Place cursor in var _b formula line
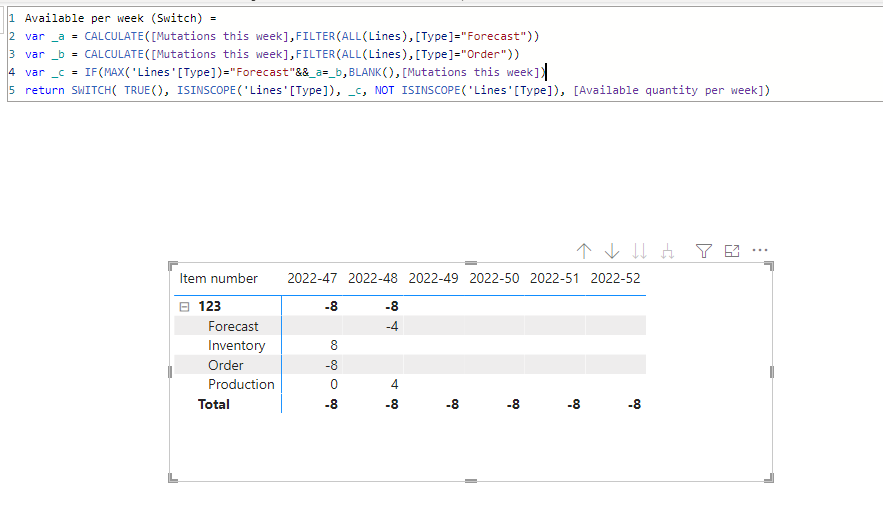This screenshot has width=883, height=515. point(272,54)
